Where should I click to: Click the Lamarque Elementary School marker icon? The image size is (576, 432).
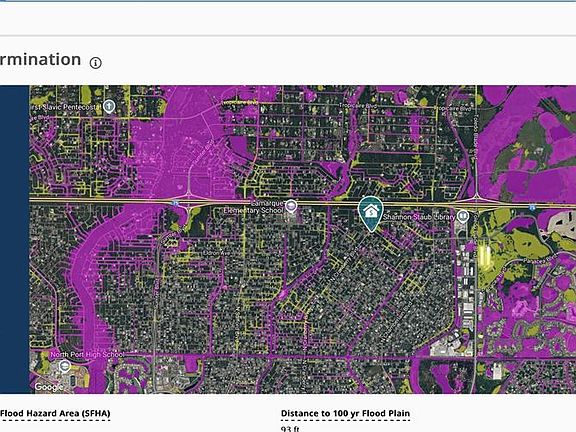[292, 206]
